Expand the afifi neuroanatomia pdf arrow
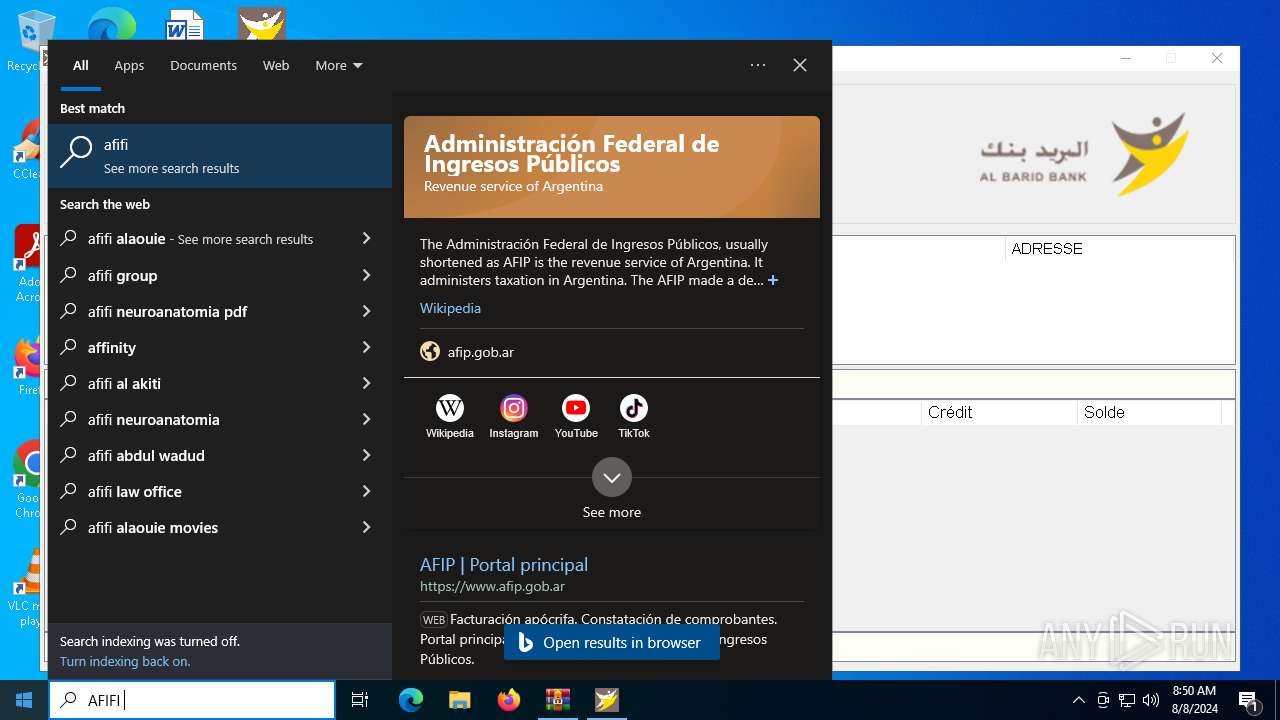This screenshot has height=720, width=1280. click(x=366, y=311)
